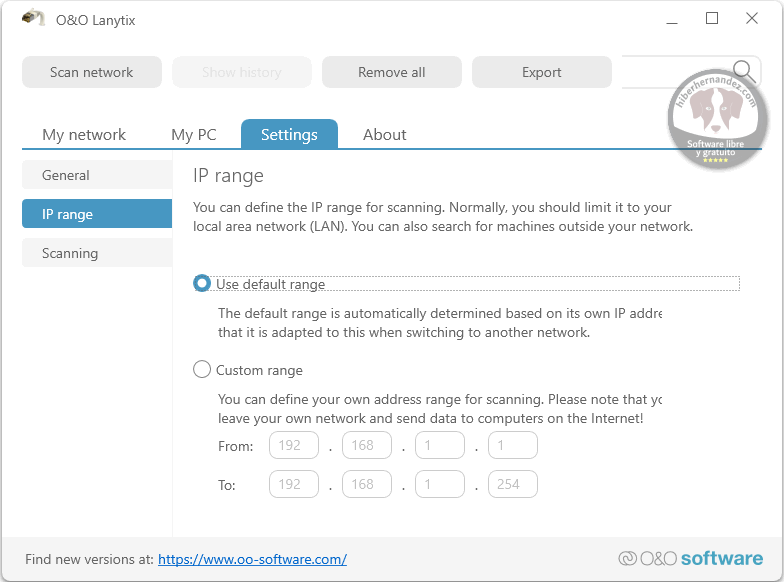Click the To first octet field 192

294,484
